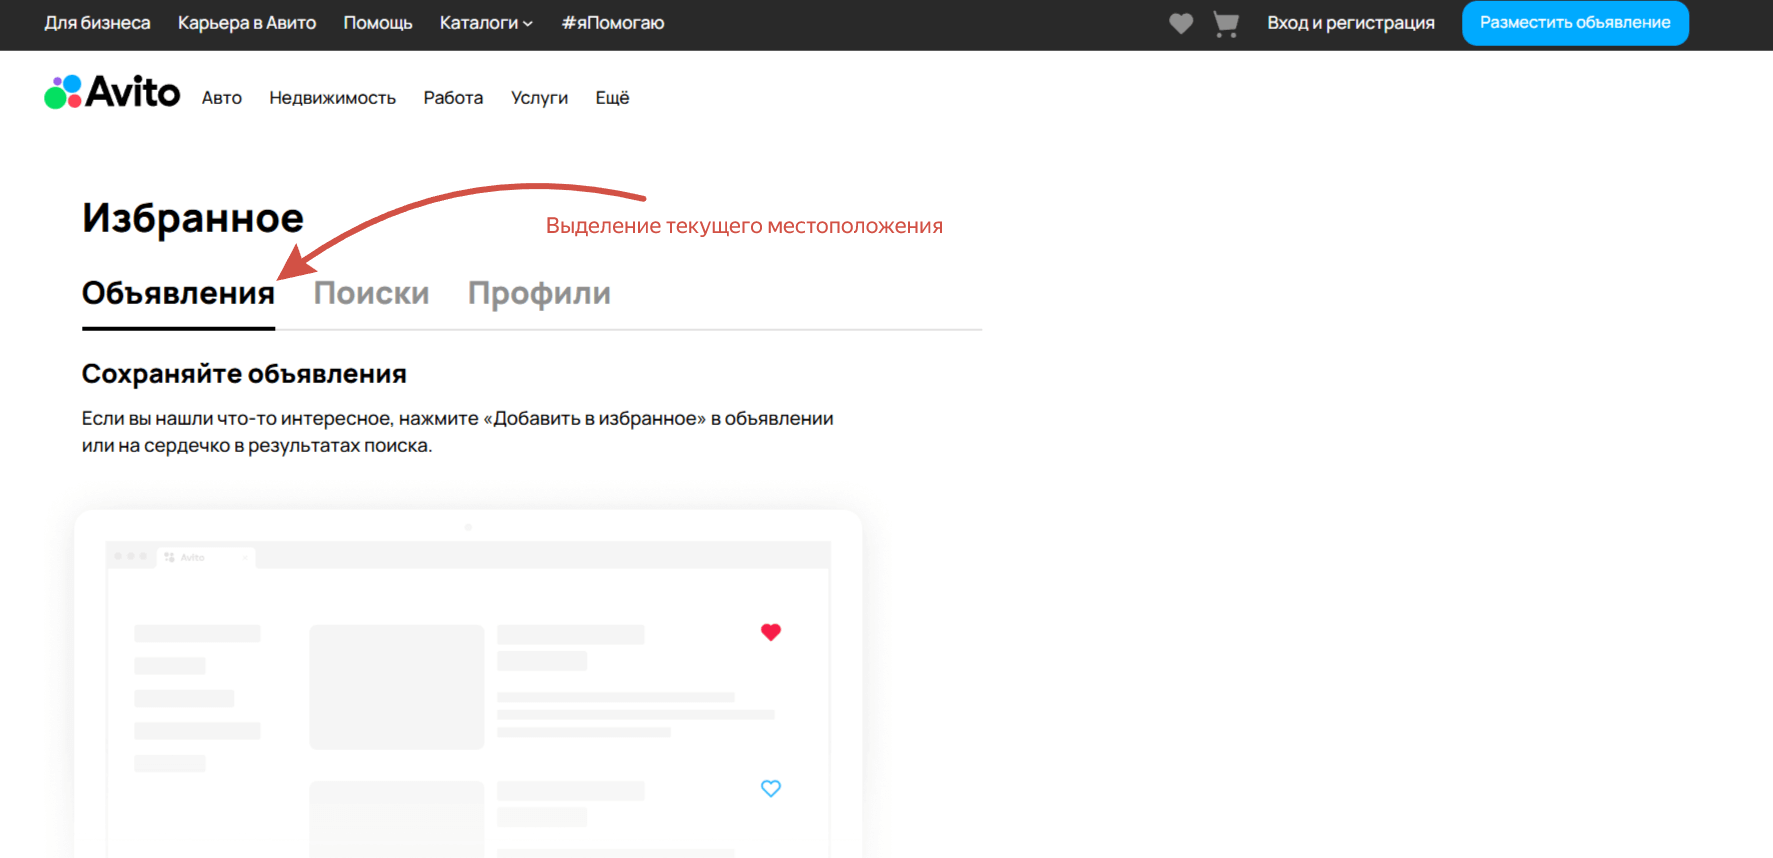Open the Услуги category

(539, 98)
